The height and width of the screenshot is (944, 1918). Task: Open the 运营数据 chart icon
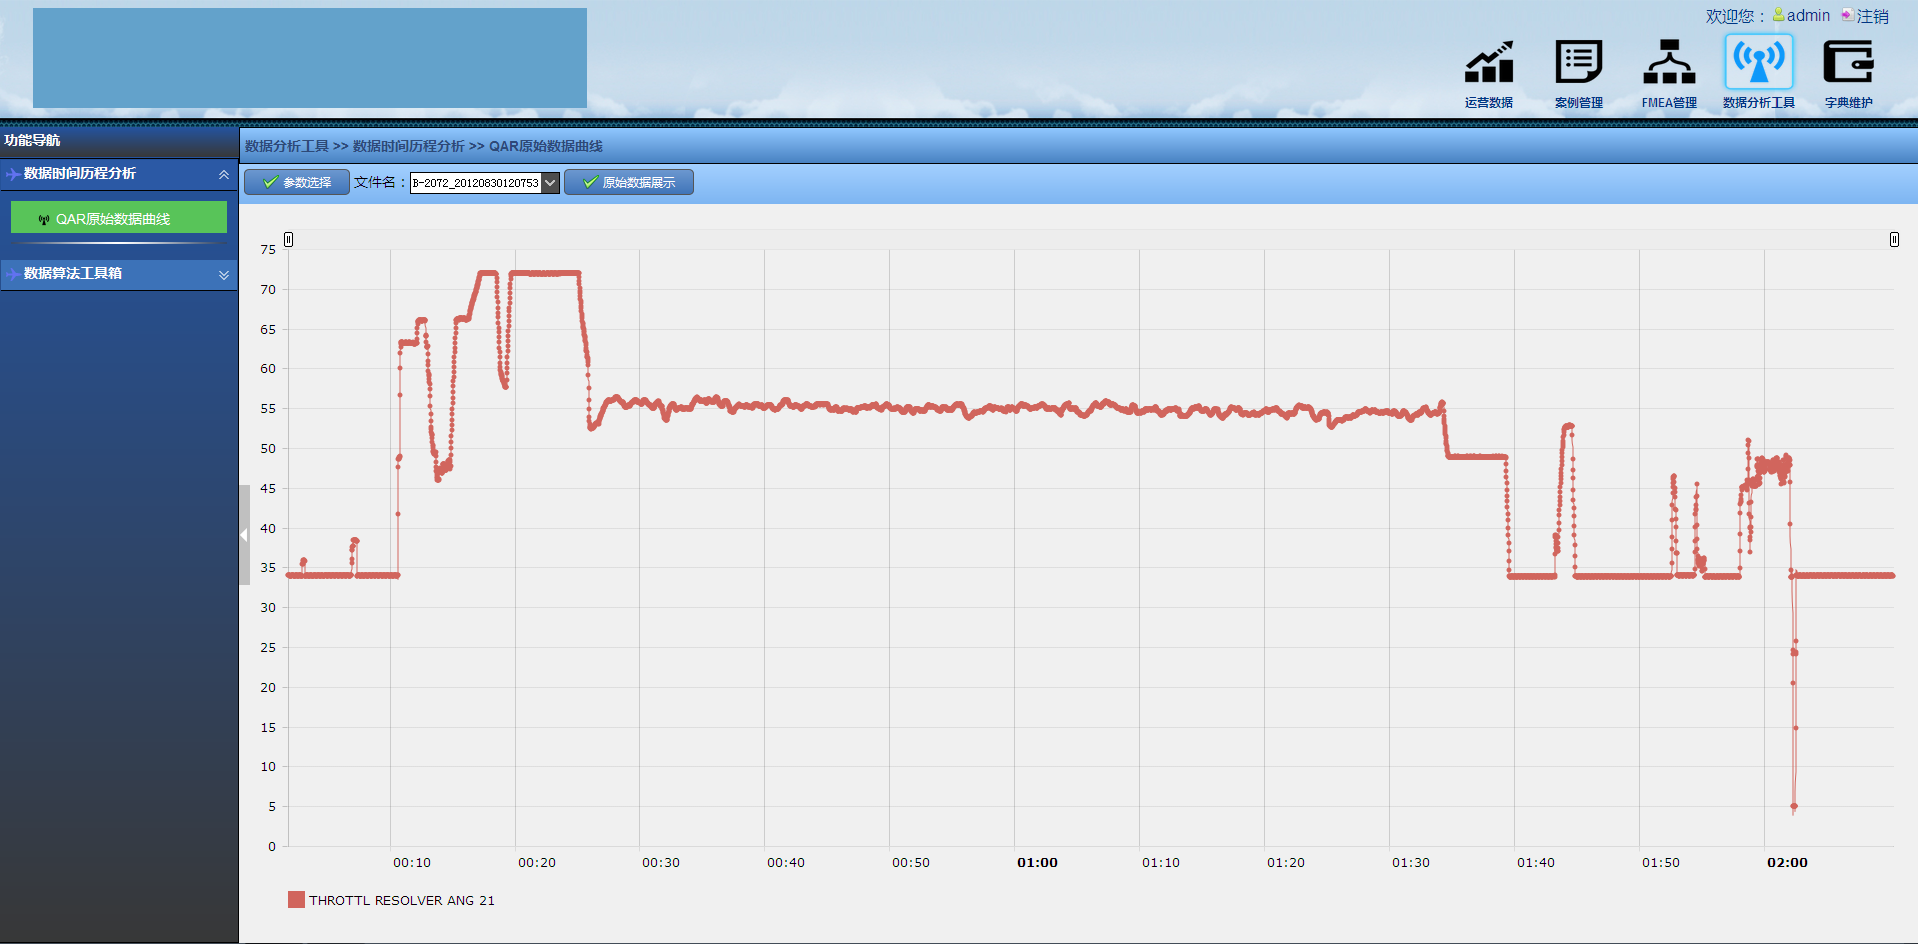point(1488,62)
